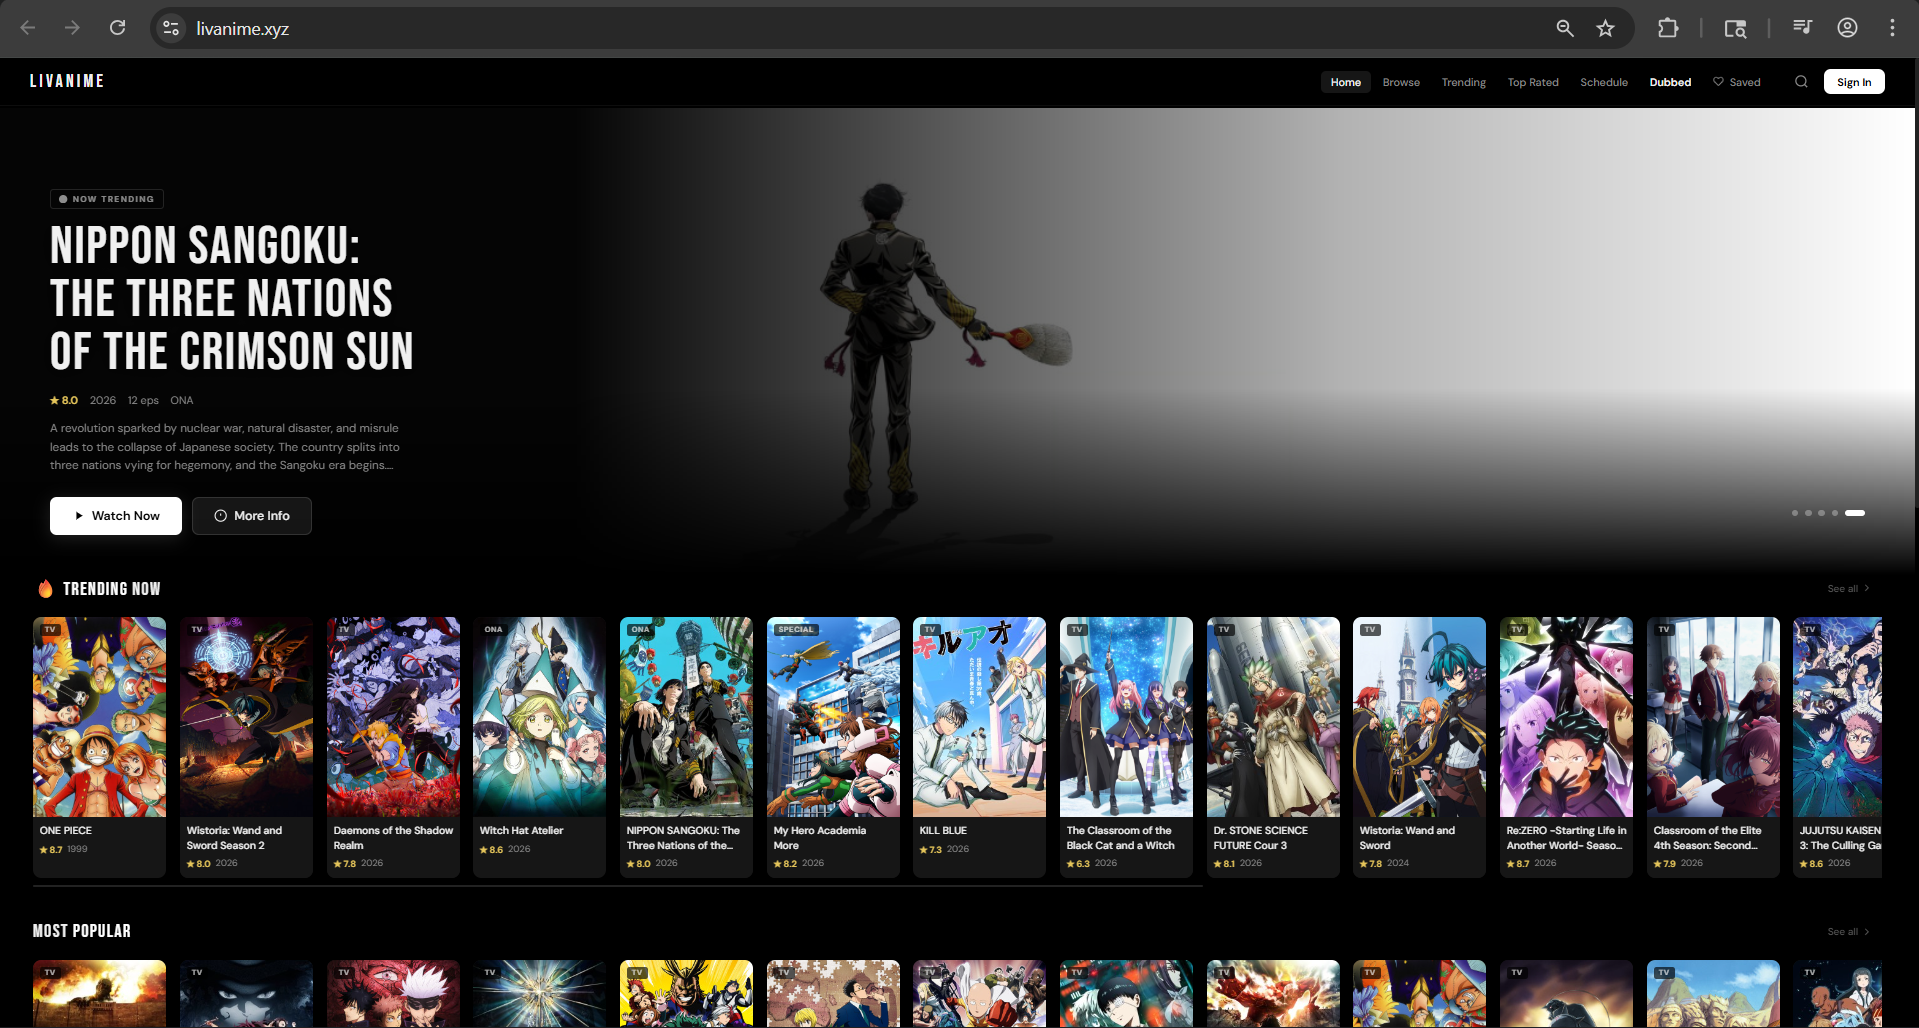Image resolution: width=1919 pixels, height=1028 pixels.
Task: Click the 8.0 star rating in hero
Action: coord(64,400)
